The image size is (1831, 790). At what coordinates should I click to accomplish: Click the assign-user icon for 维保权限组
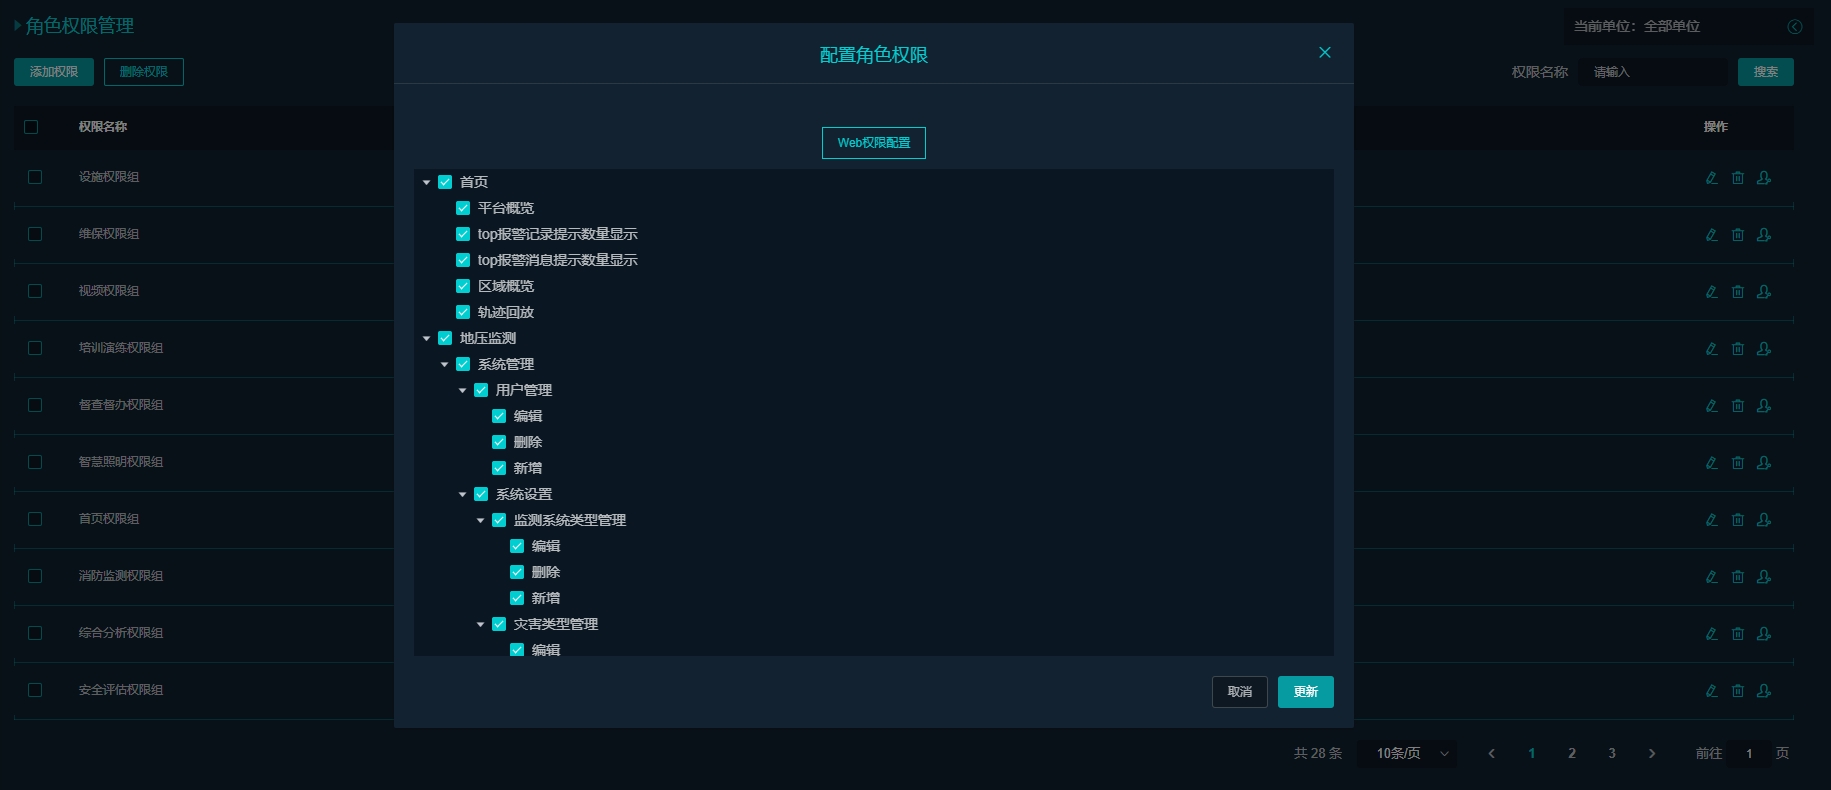(x=1764, y=234)
